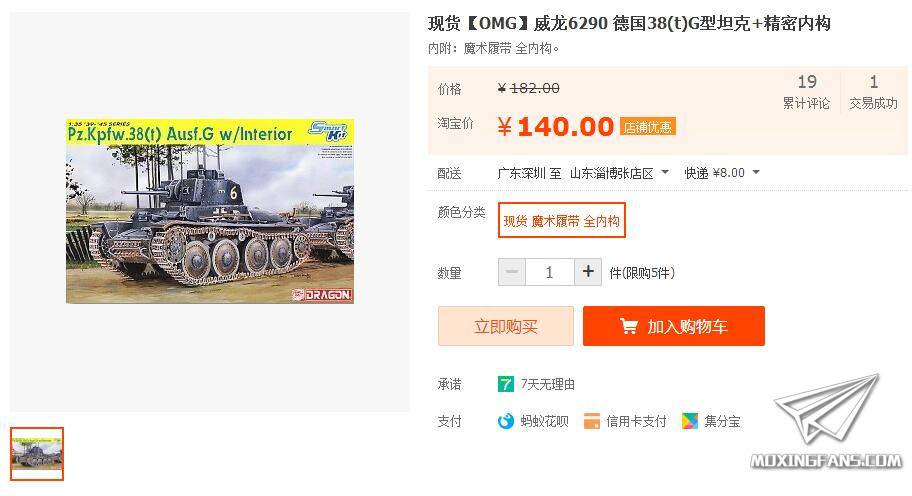Open the 19 累计评论 reviews tab

tap(806, 92)
